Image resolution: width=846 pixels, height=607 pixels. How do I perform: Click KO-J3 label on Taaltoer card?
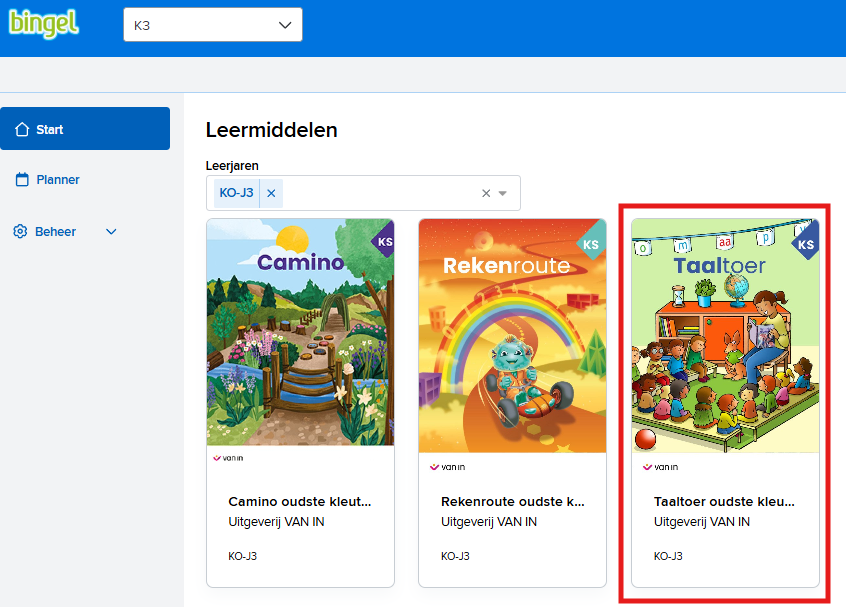[668, 556]
